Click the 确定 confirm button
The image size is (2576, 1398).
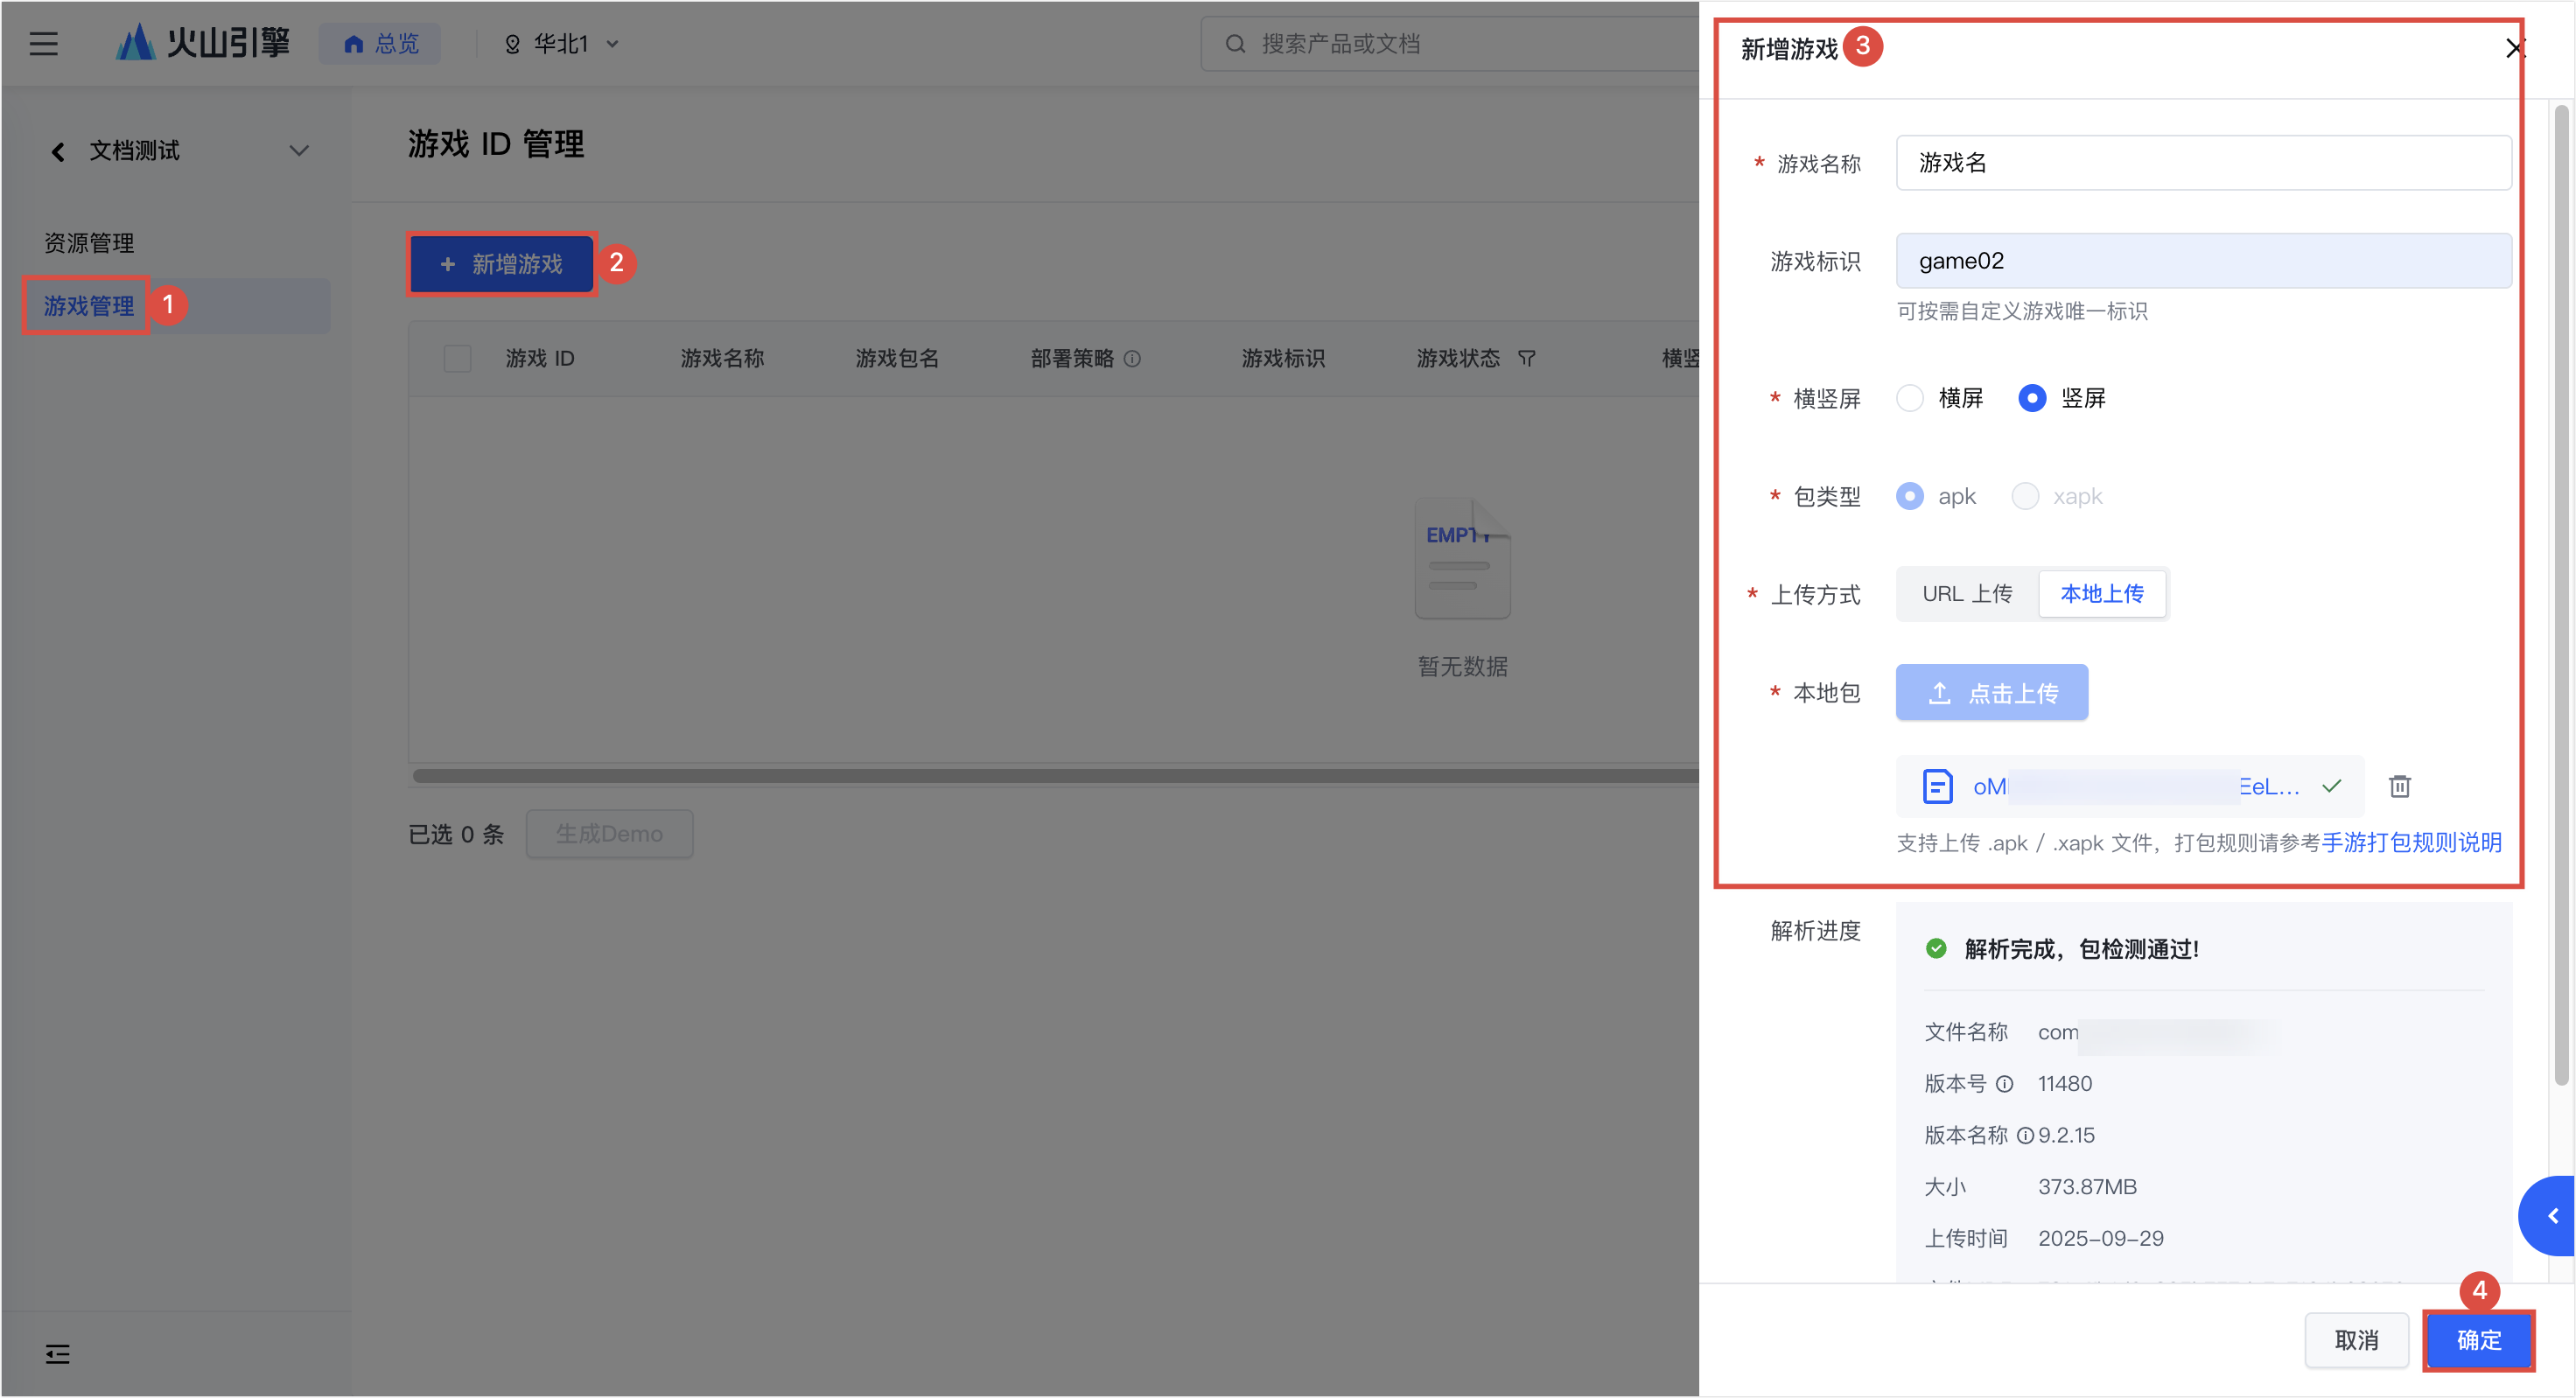point(2478,1340)
